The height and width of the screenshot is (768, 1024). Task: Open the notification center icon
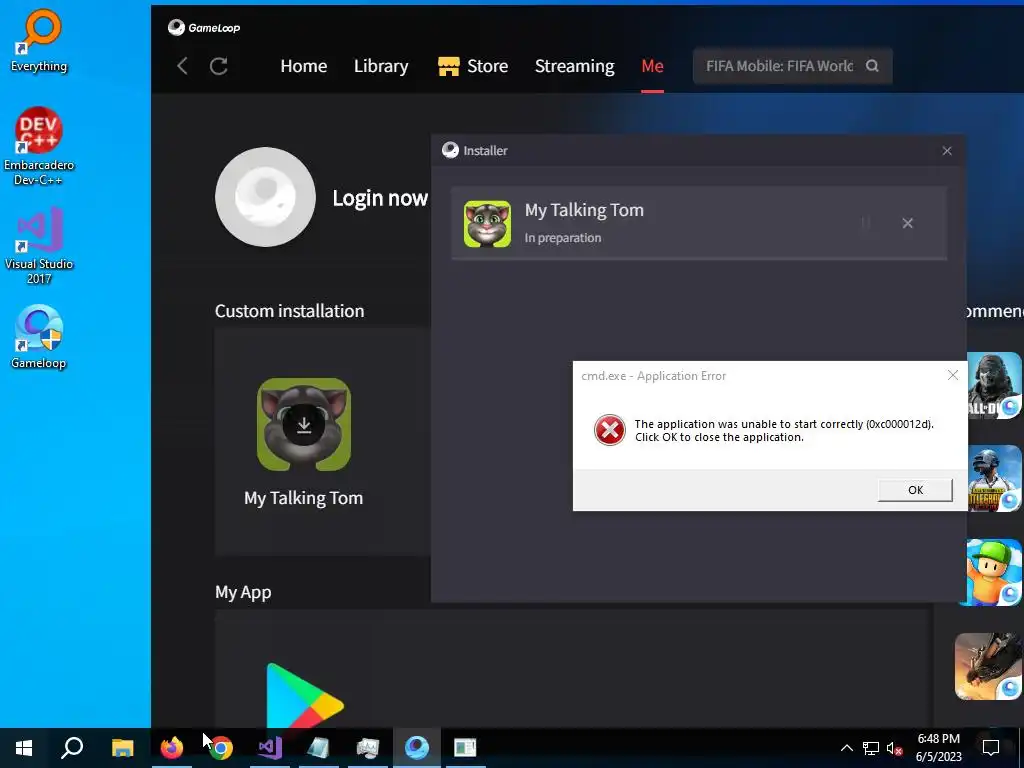point(991,748)
